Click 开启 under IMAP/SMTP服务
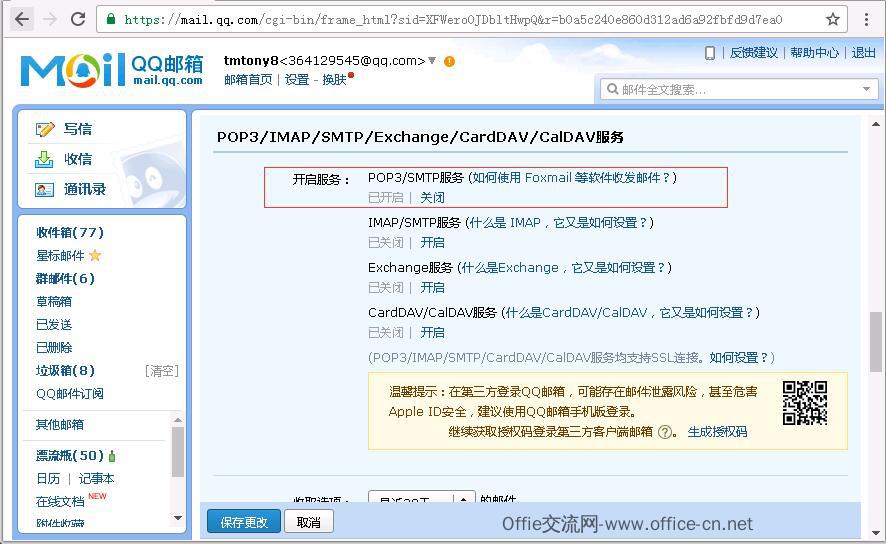The height and width of the screenshot is (544, 886). tap(432, 242)
